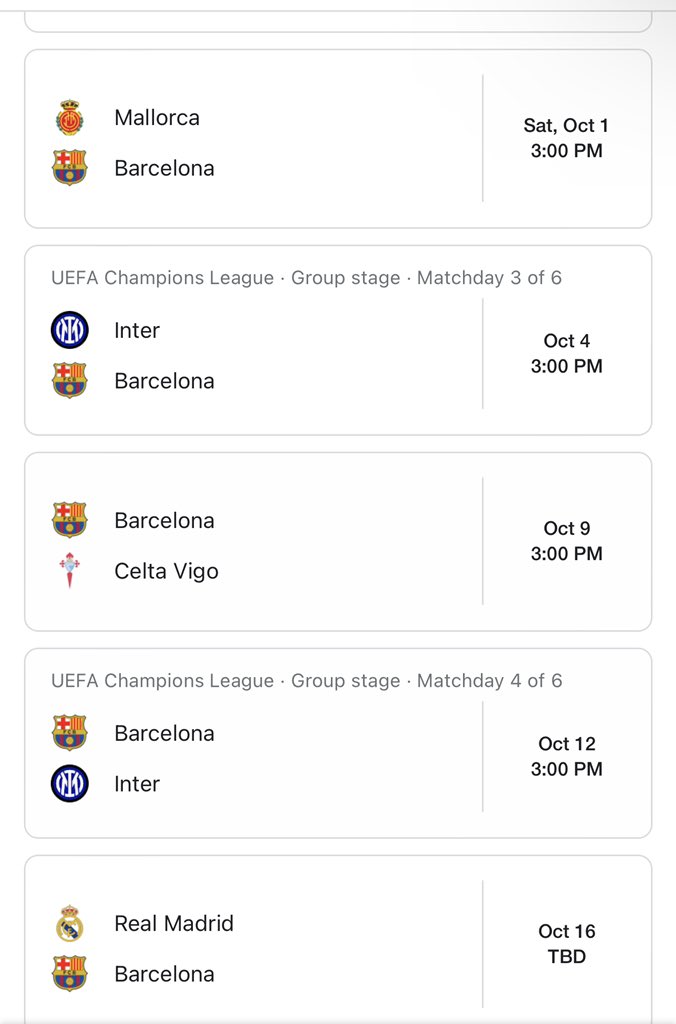Screen dimensions: 676x1024
Task: Click the Real Madrid crest
Action: [70, 923]
